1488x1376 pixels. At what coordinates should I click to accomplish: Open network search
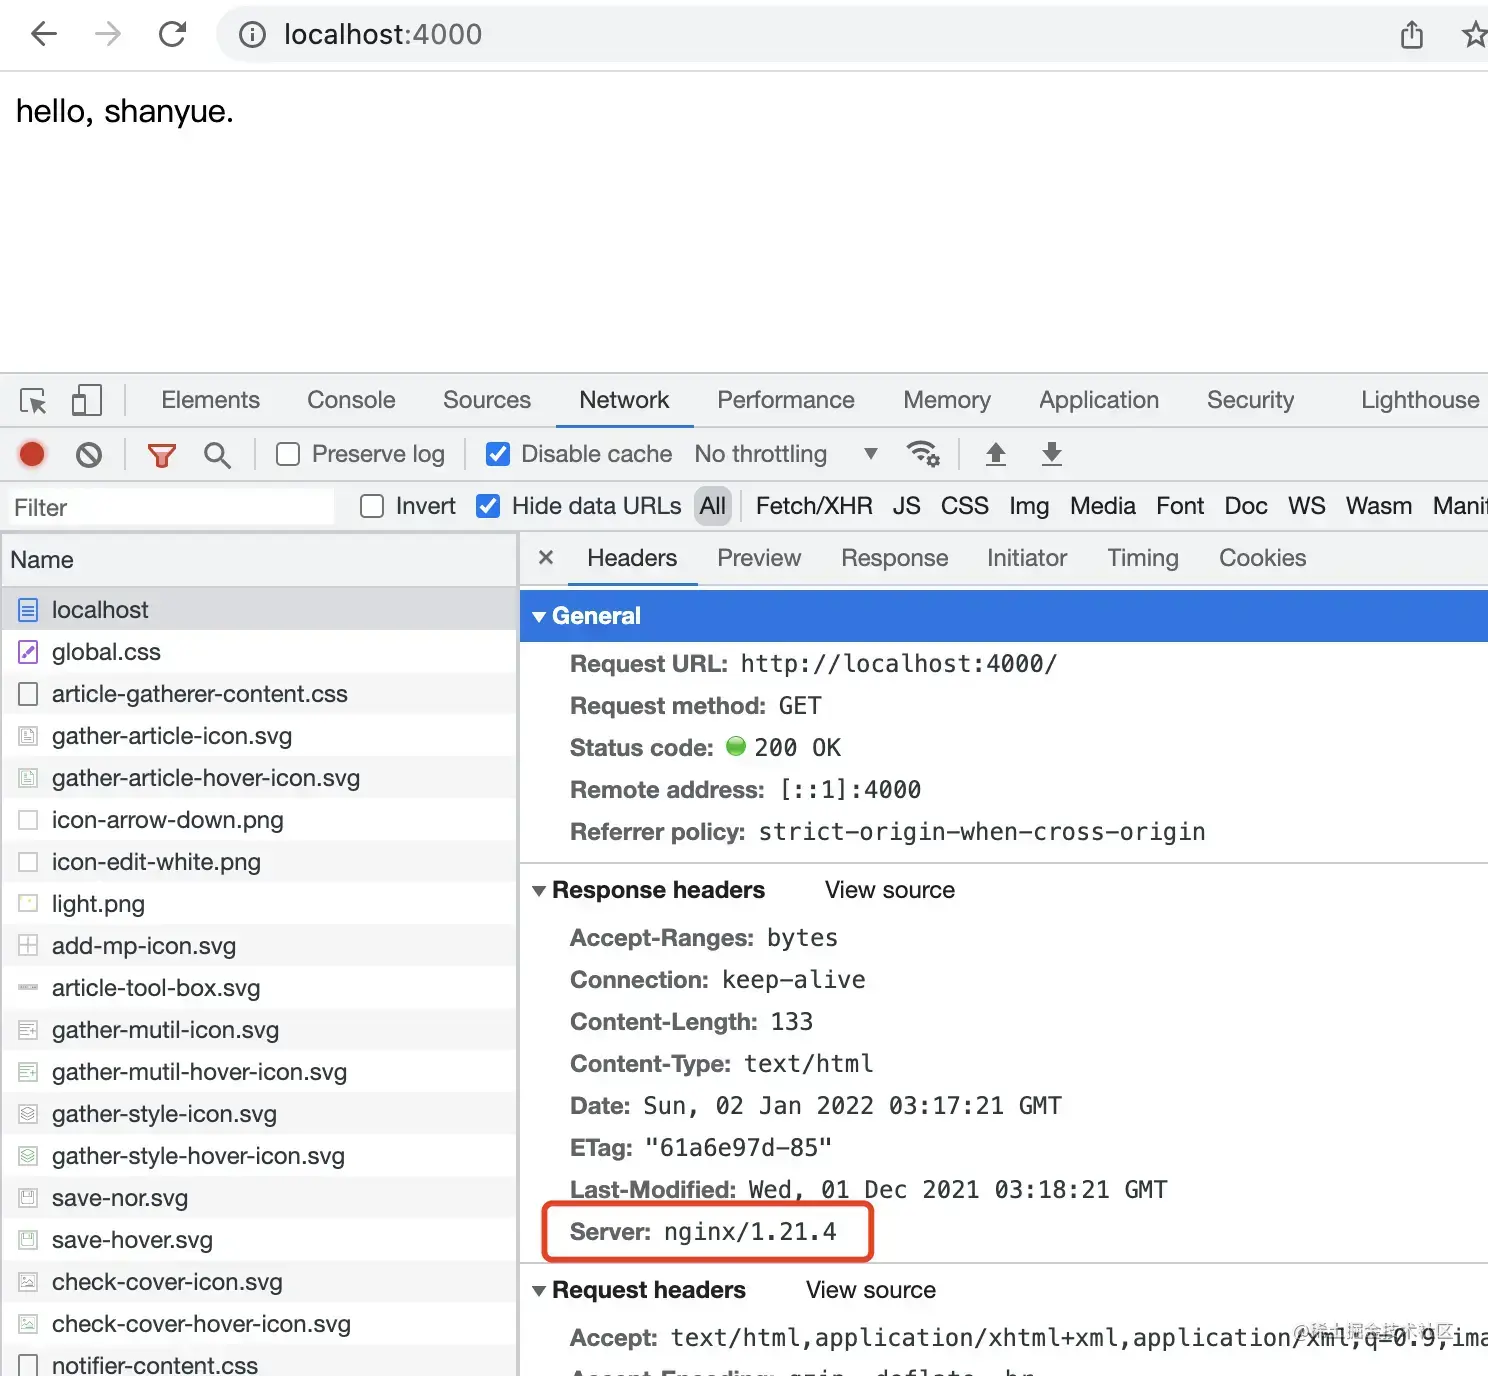[217, 454]
